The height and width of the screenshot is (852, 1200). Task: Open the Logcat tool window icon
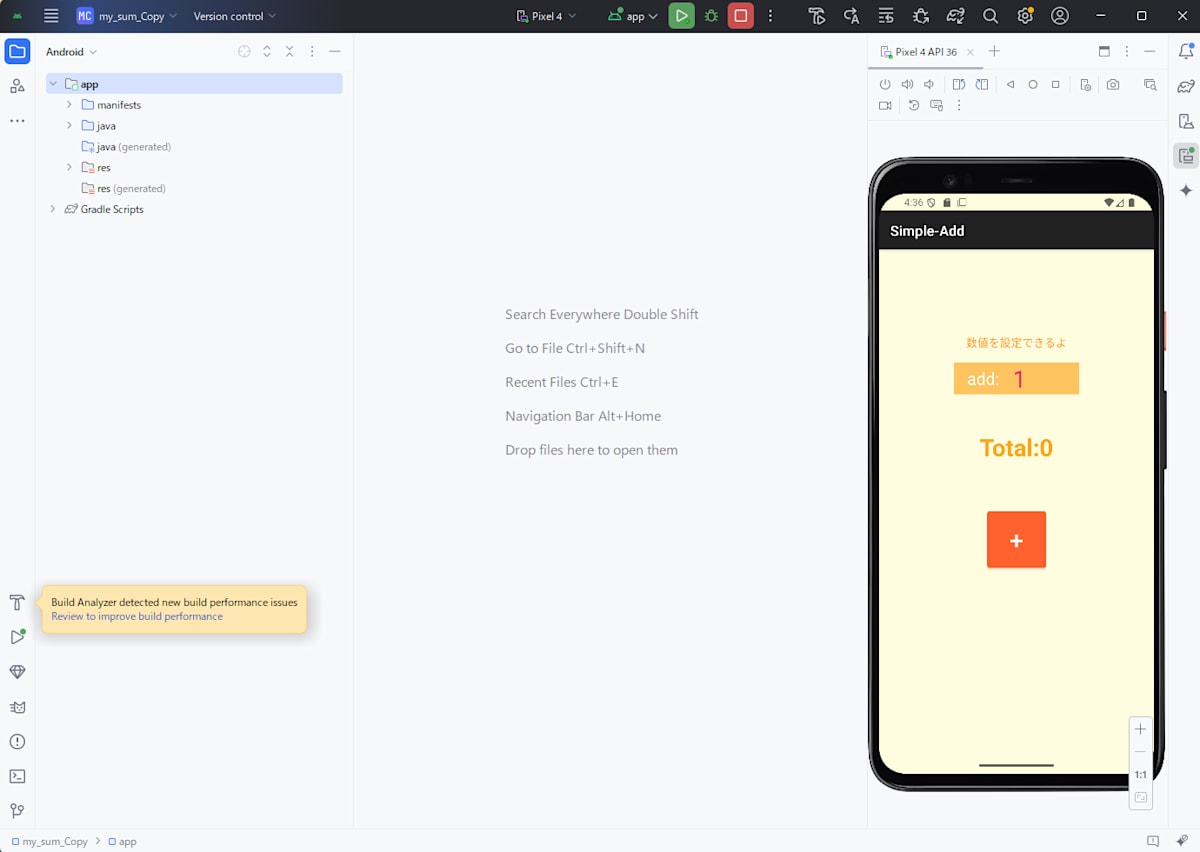(17, 707)
